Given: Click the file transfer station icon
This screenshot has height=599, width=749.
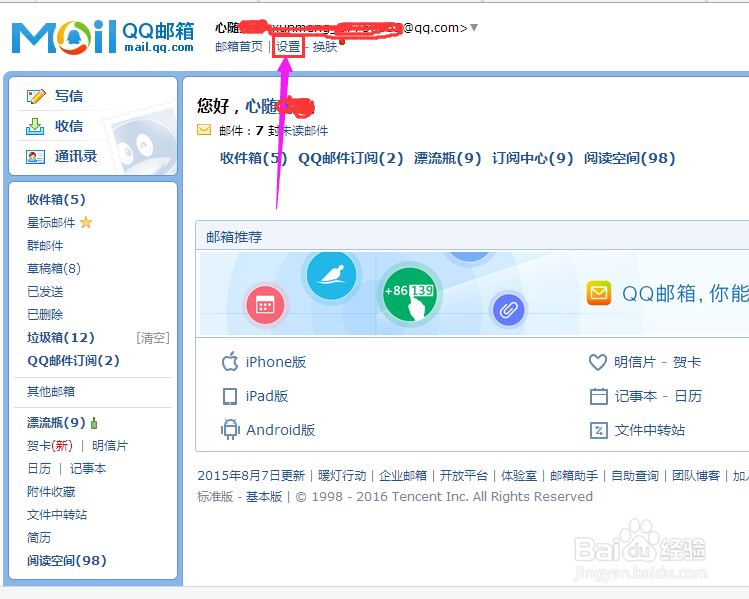Looking at the screenshot, I should pyautogui.click(x=599, y=430).
